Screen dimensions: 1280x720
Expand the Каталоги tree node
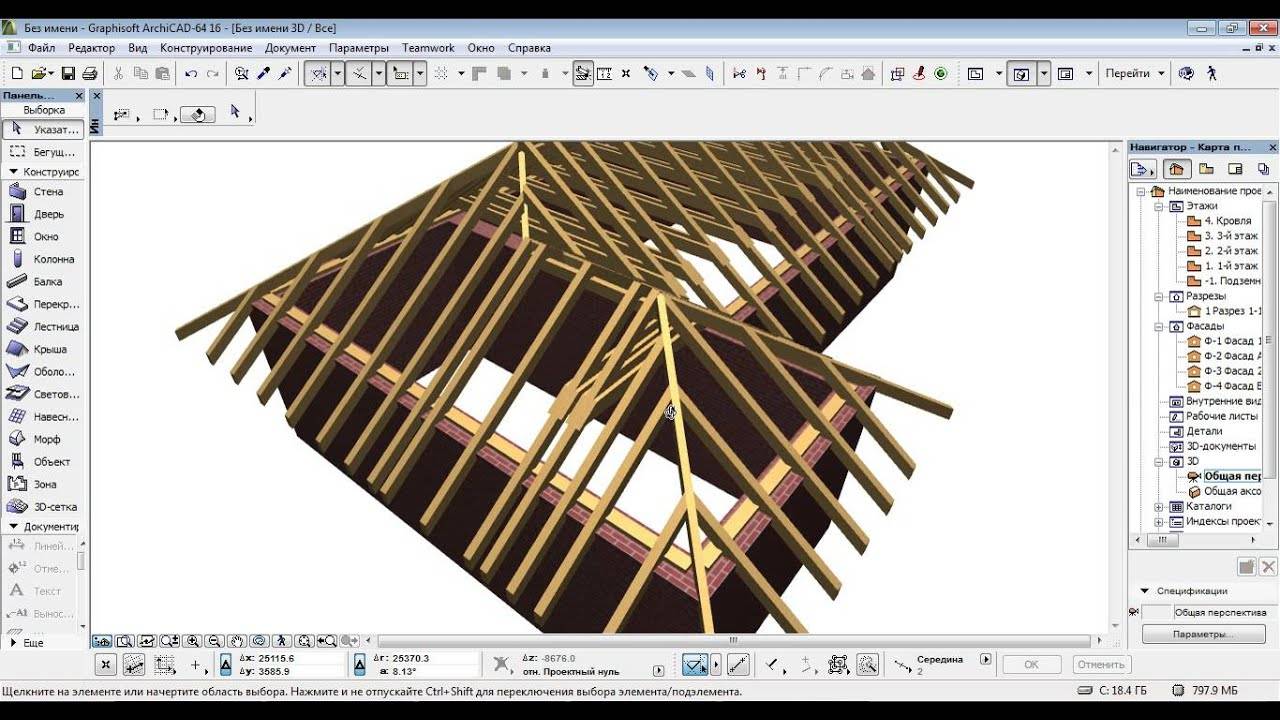(1159, 507)
